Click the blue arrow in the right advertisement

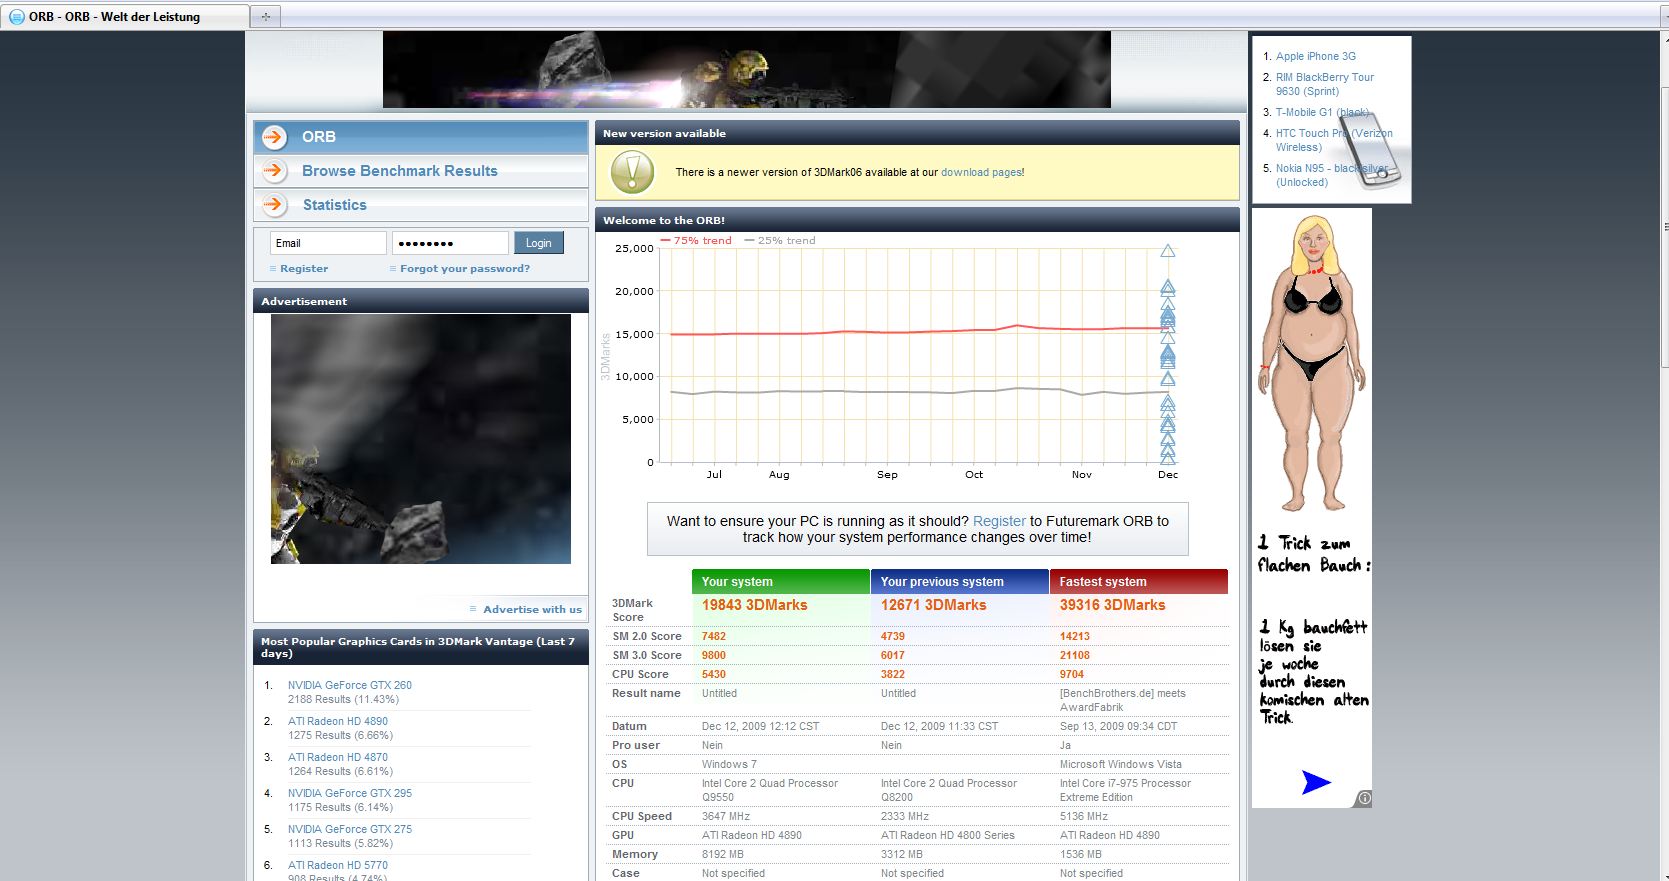(x=1316, y=782)
